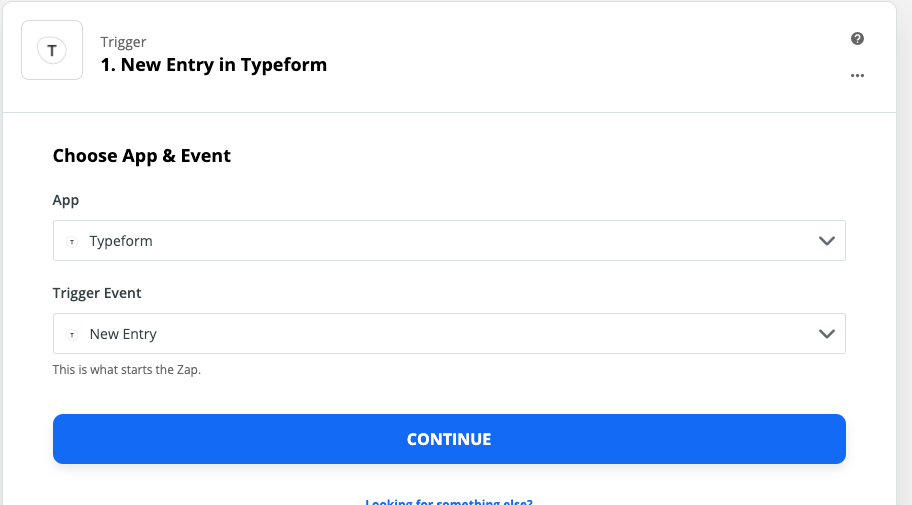Screen dimensions: 912x505
Task: Open the help question mark icon
Action: pyautogui.click(x=857, y=39)
